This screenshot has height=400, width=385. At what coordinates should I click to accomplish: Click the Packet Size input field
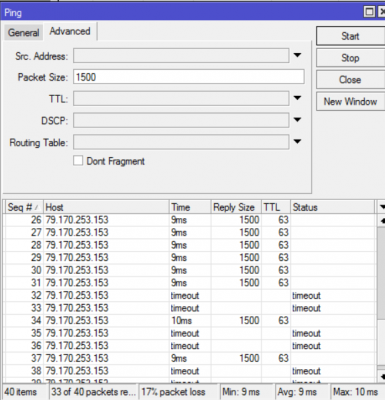[189, 77]
